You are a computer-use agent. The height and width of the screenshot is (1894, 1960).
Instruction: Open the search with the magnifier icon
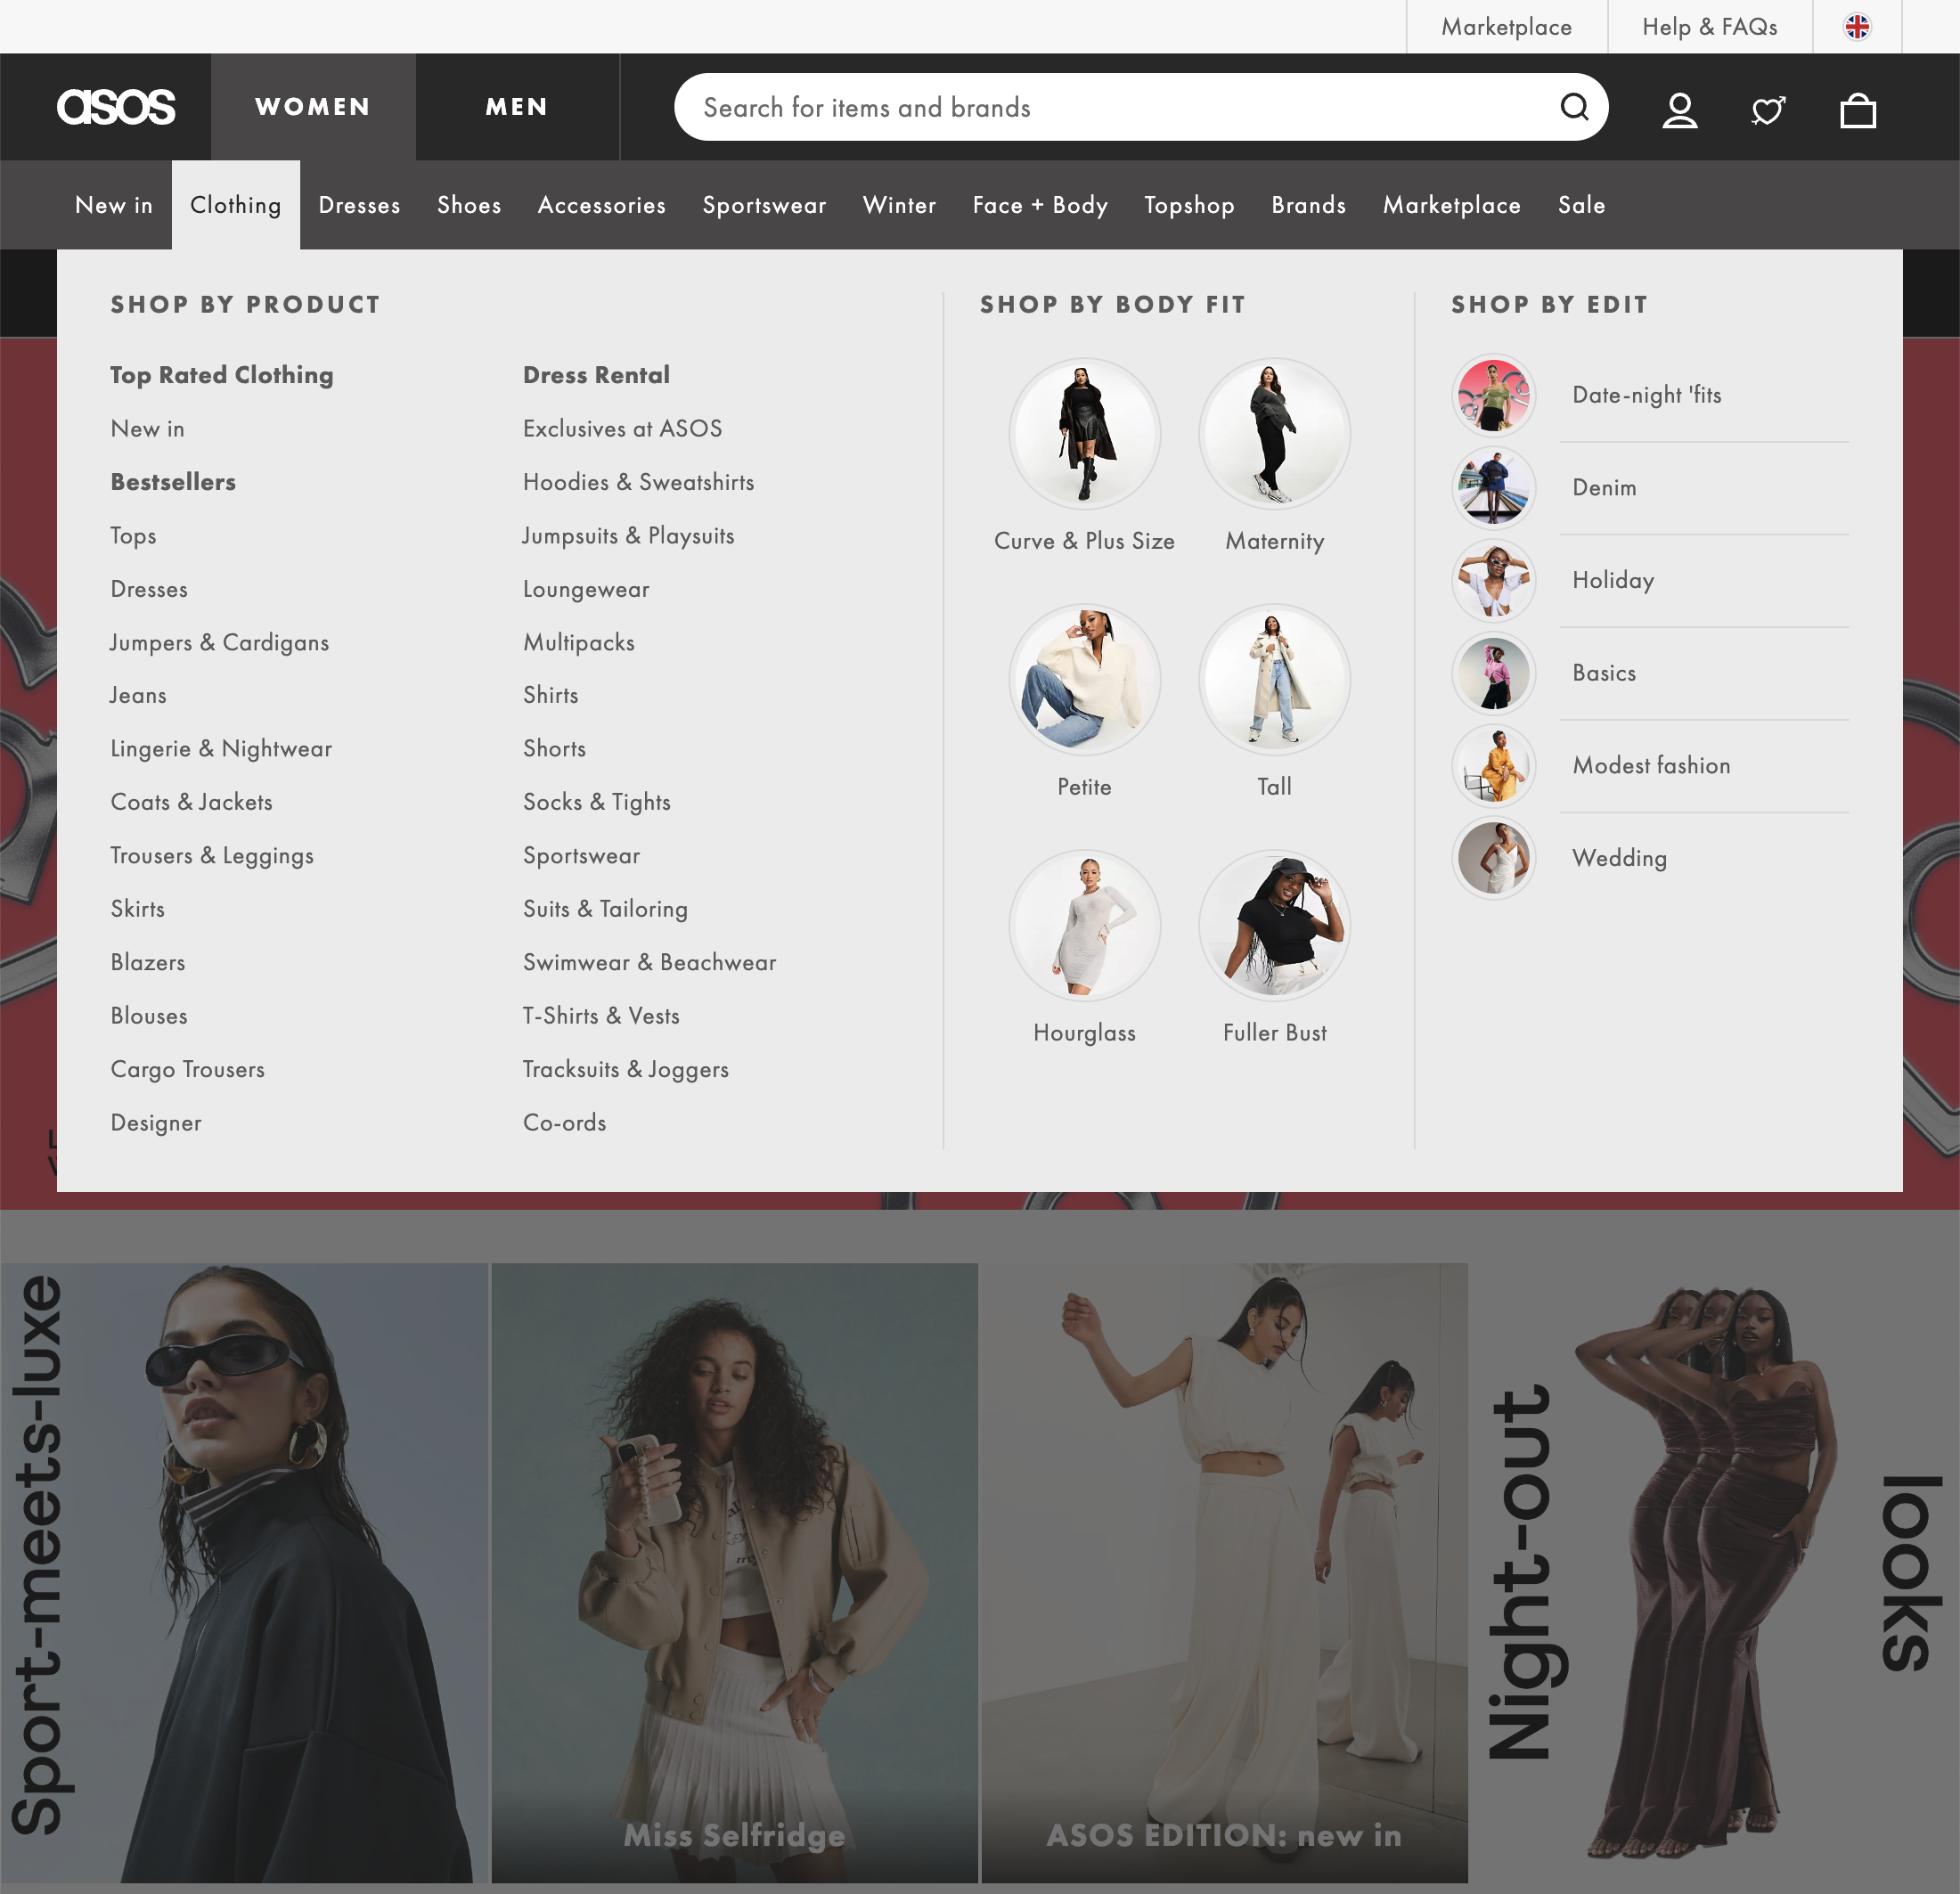[1576, 106]
